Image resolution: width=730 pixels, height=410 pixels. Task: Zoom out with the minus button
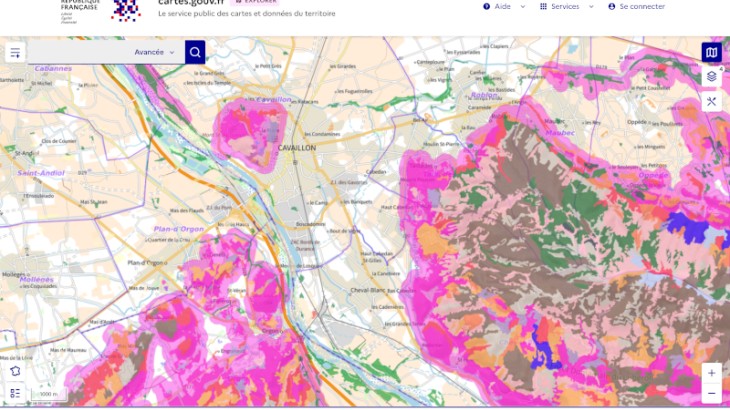(x=711, y=394)
